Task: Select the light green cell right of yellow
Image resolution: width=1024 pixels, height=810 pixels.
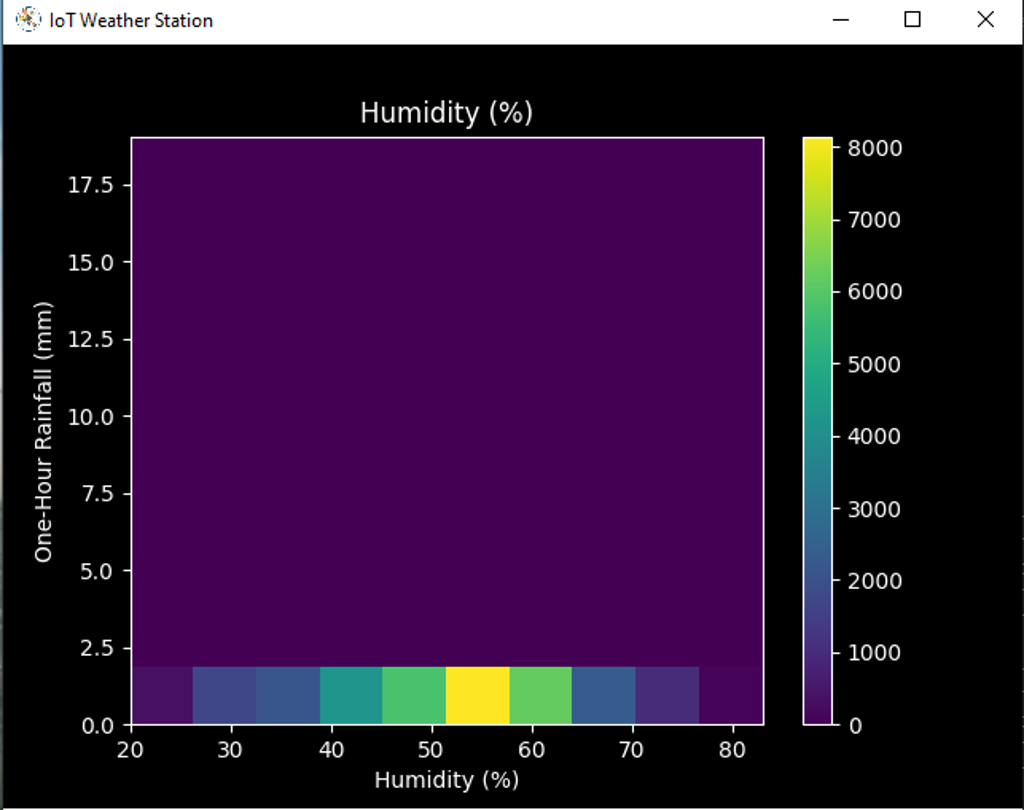Action: point(540,695)
